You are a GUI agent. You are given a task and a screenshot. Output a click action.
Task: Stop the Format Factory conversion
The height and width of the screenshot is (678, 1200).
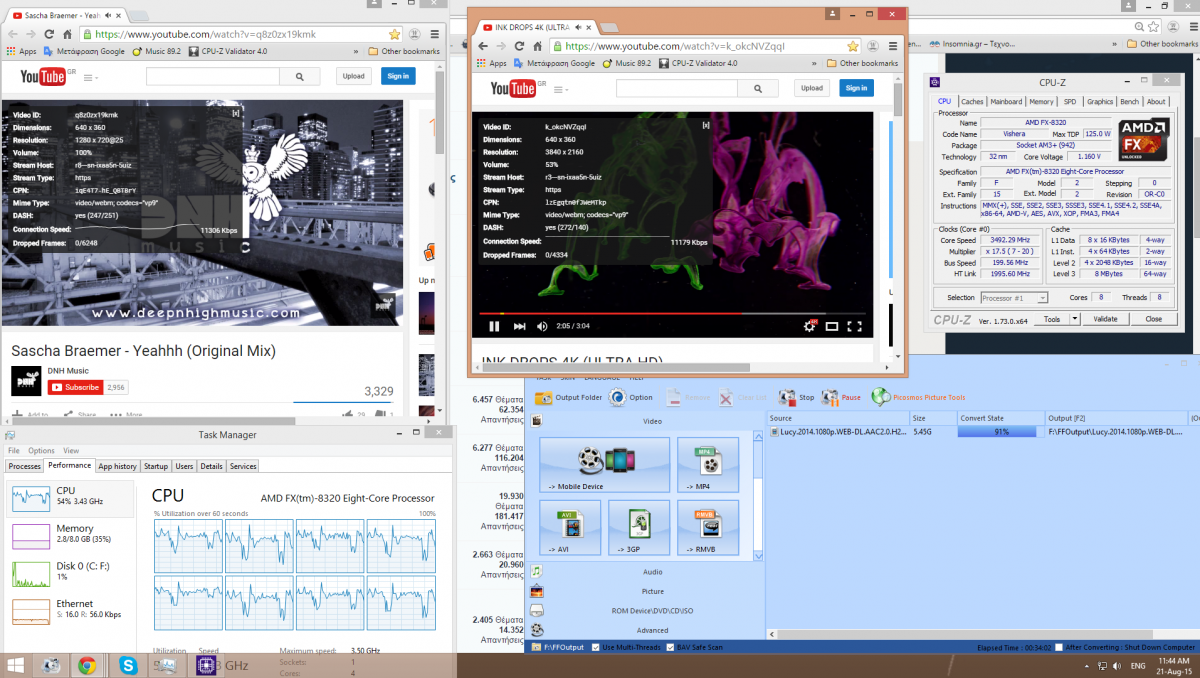click(x=797, y=397)
